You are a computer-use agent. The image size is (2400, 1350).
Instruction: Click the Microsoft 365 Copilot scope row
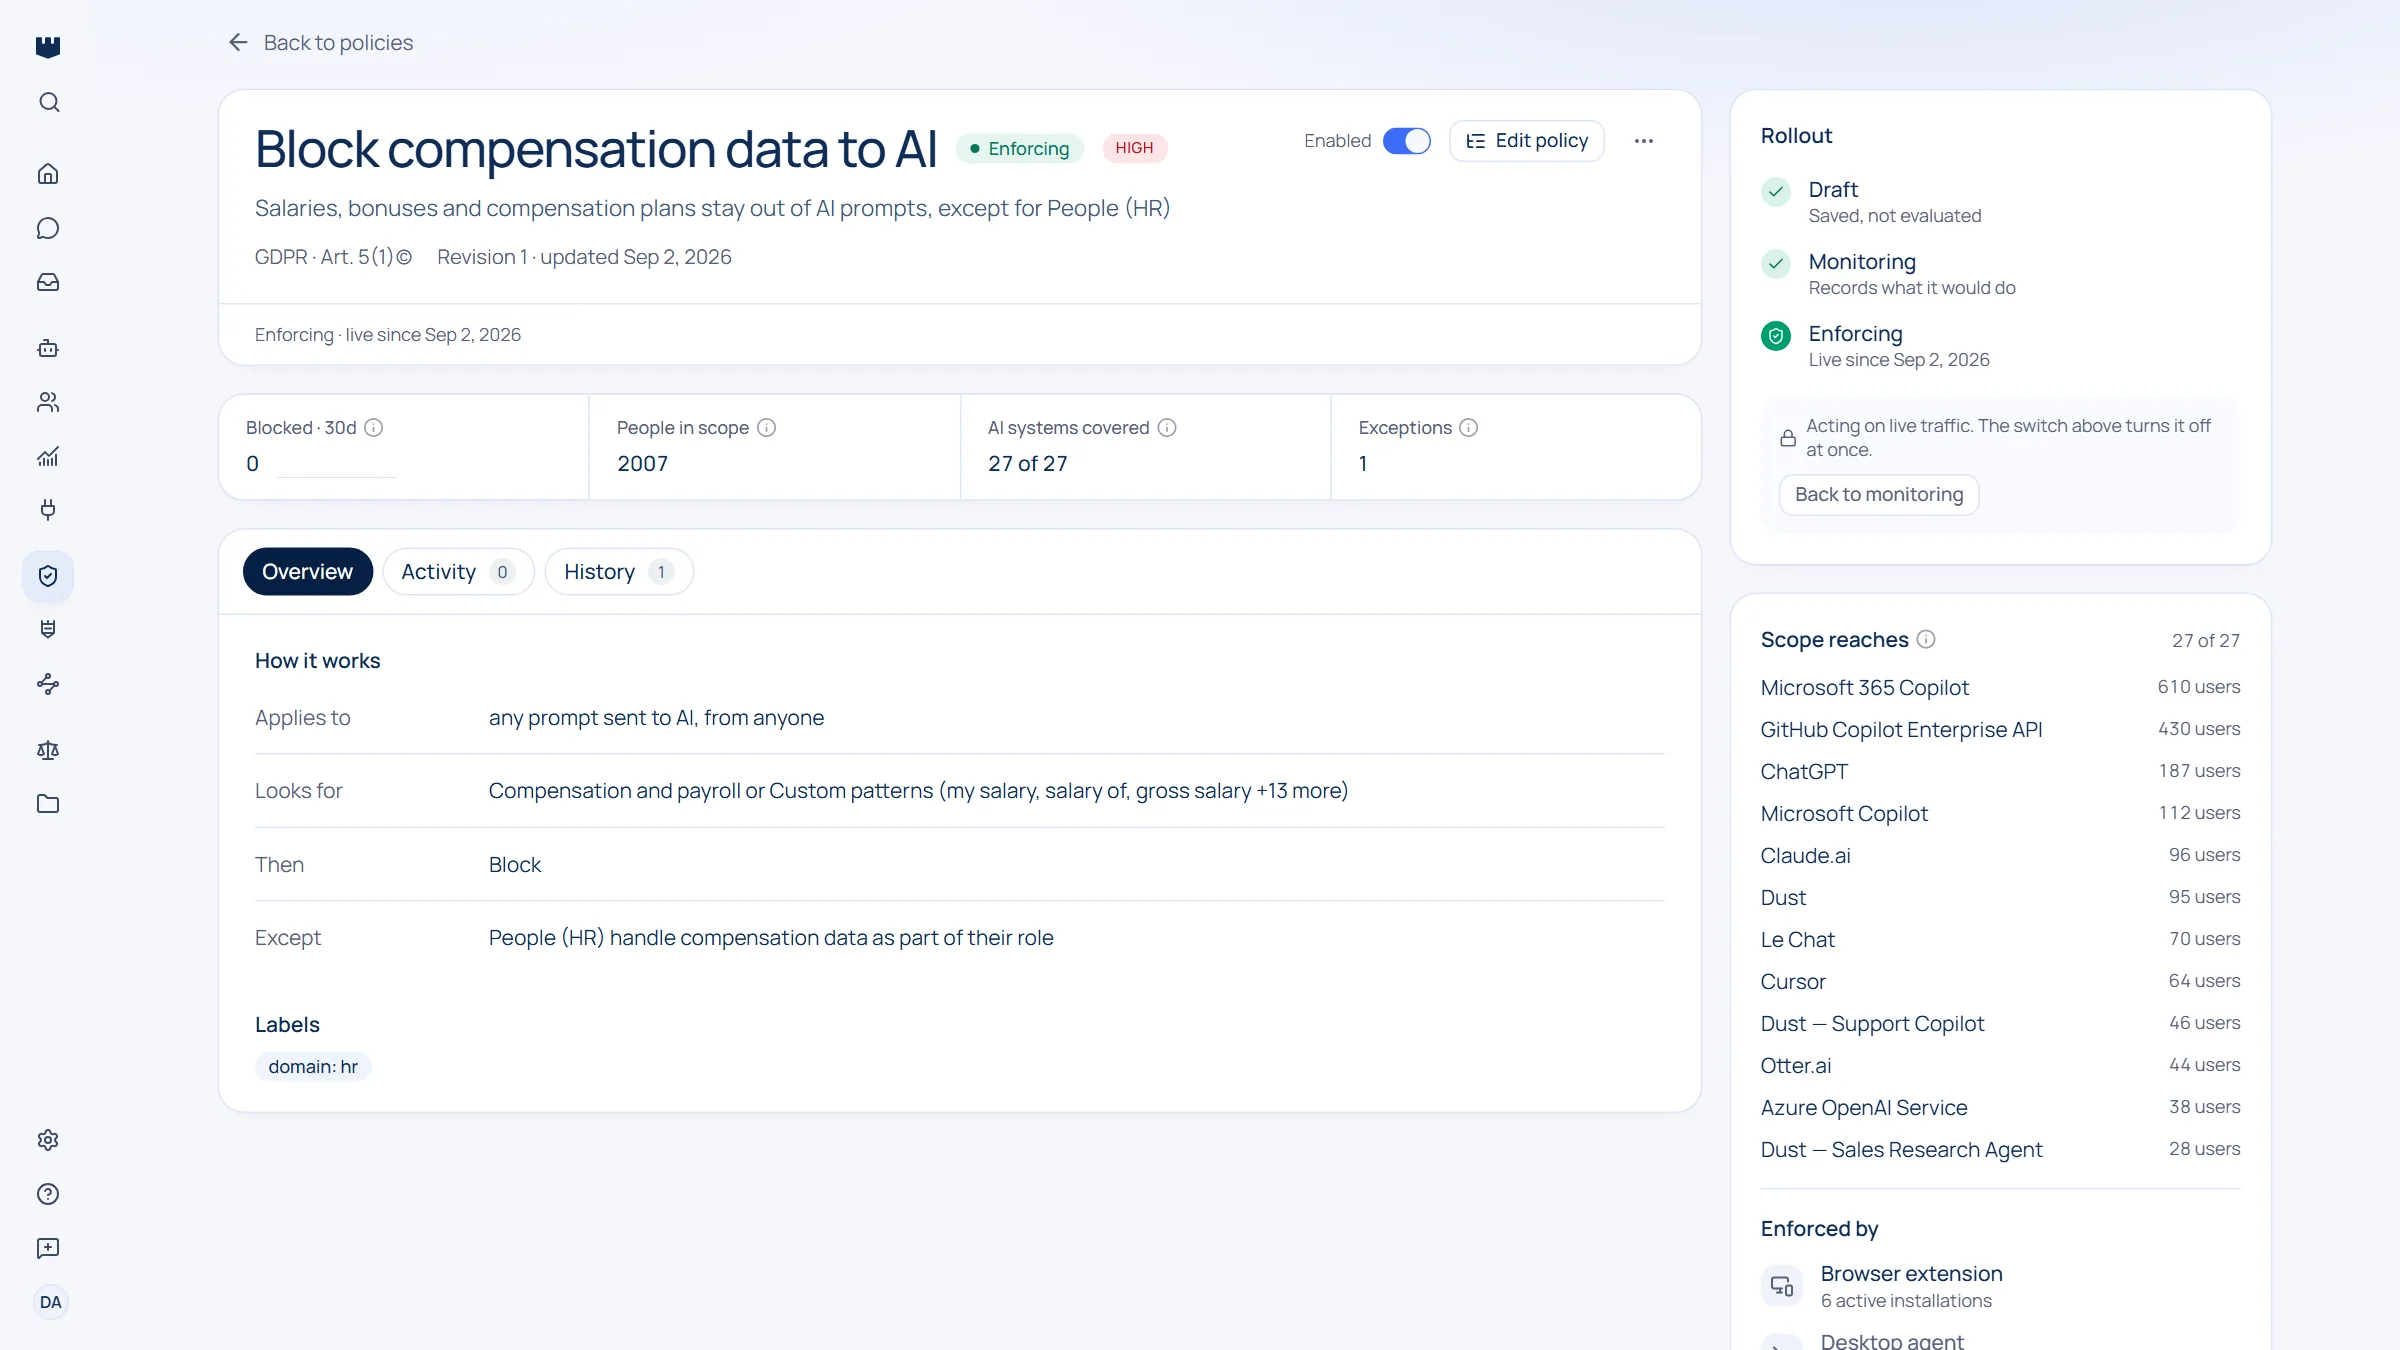coord(2000,688)
